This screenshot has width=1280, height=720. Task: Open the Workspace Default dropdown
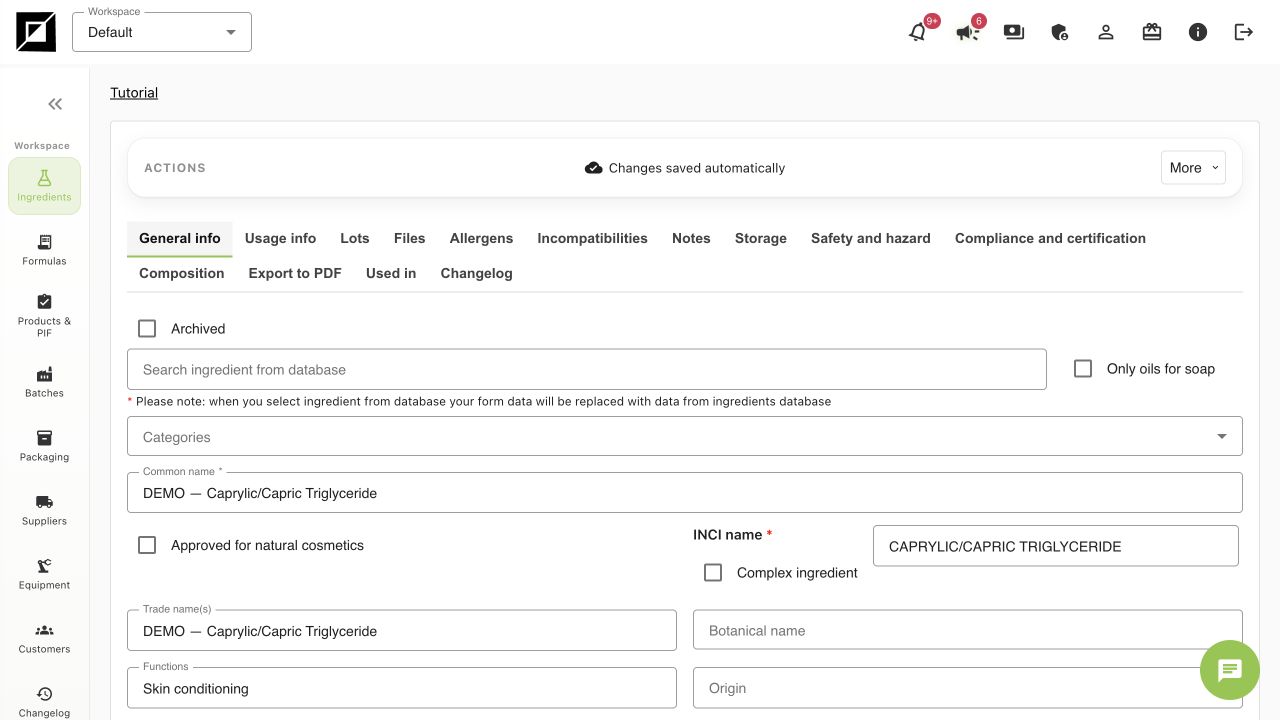tap(162, 32)
